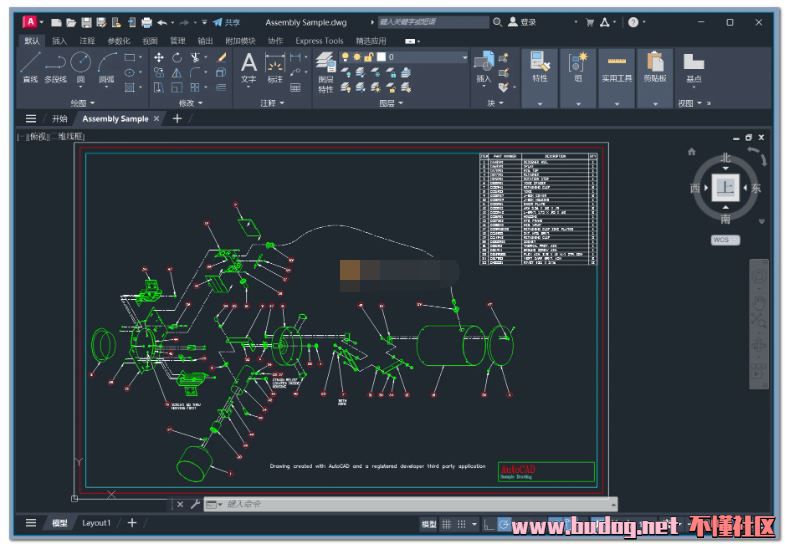Toggle the 模型 model space status button
The height and width of the screenshot is (547, 785).
click(x=429, y=524)
